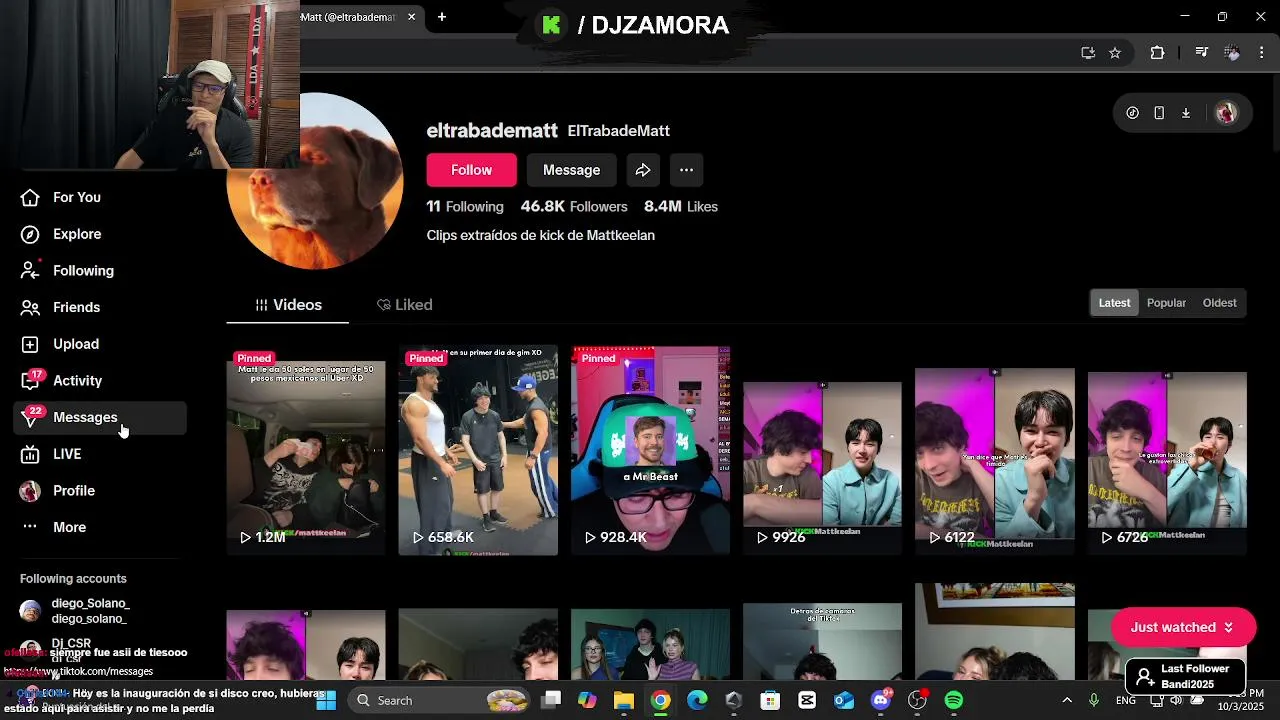1280x720 pixels.
Task: Open Microsoft Edge from the taskbar
Action: [697, 700]
